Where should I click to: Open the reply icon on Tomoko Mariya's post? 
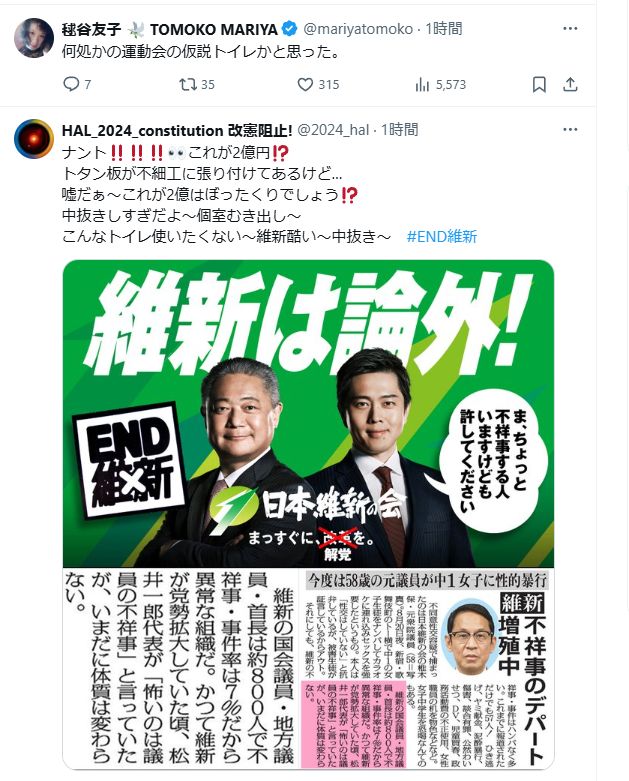tap(71, 84)
